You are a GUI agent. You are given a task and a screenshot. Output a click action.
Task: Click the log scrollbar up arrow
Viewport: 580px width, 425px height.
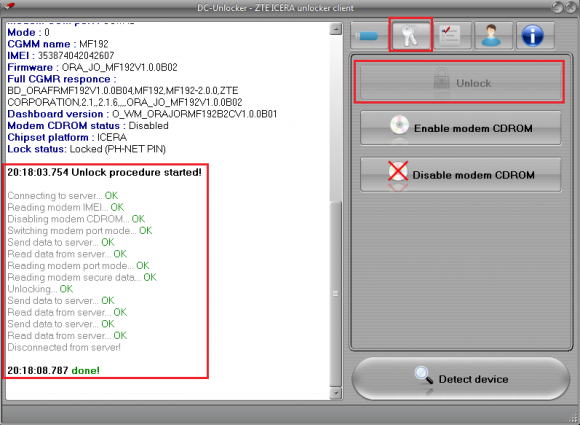point(335,29)
